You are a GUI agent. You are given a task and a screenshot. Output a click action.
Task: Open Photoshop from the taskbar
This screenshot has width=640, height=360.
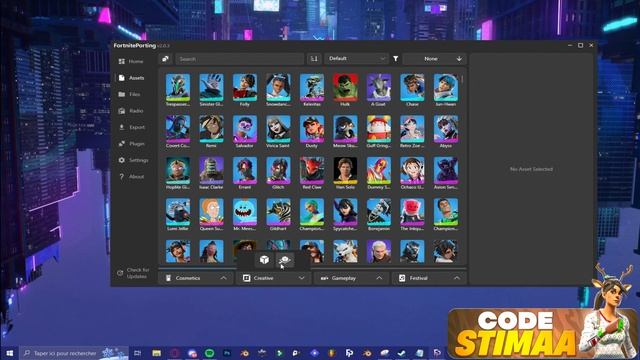227,353
